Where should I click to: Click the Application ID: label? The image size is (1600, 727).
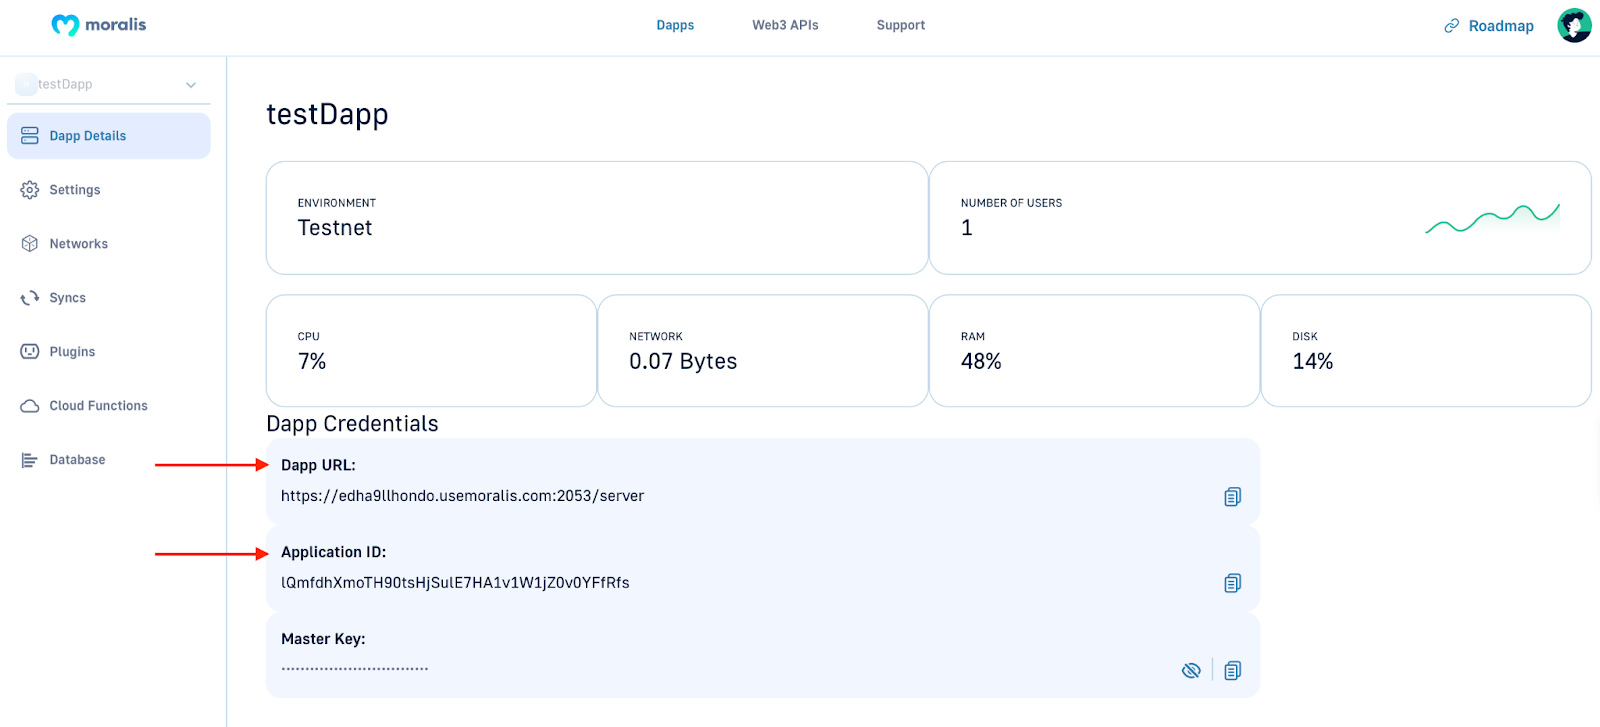(x=333, y=552)
